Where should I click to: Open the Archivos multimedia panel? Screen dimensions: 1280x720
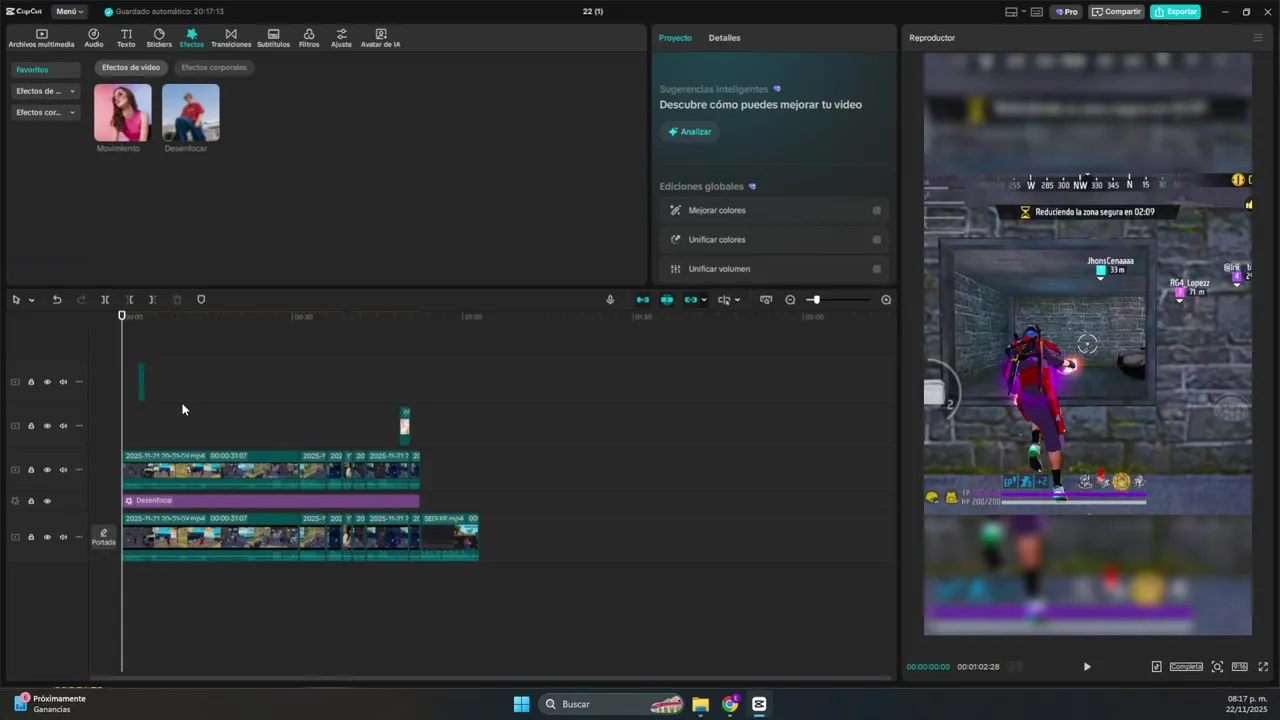(x=41, y=38)
